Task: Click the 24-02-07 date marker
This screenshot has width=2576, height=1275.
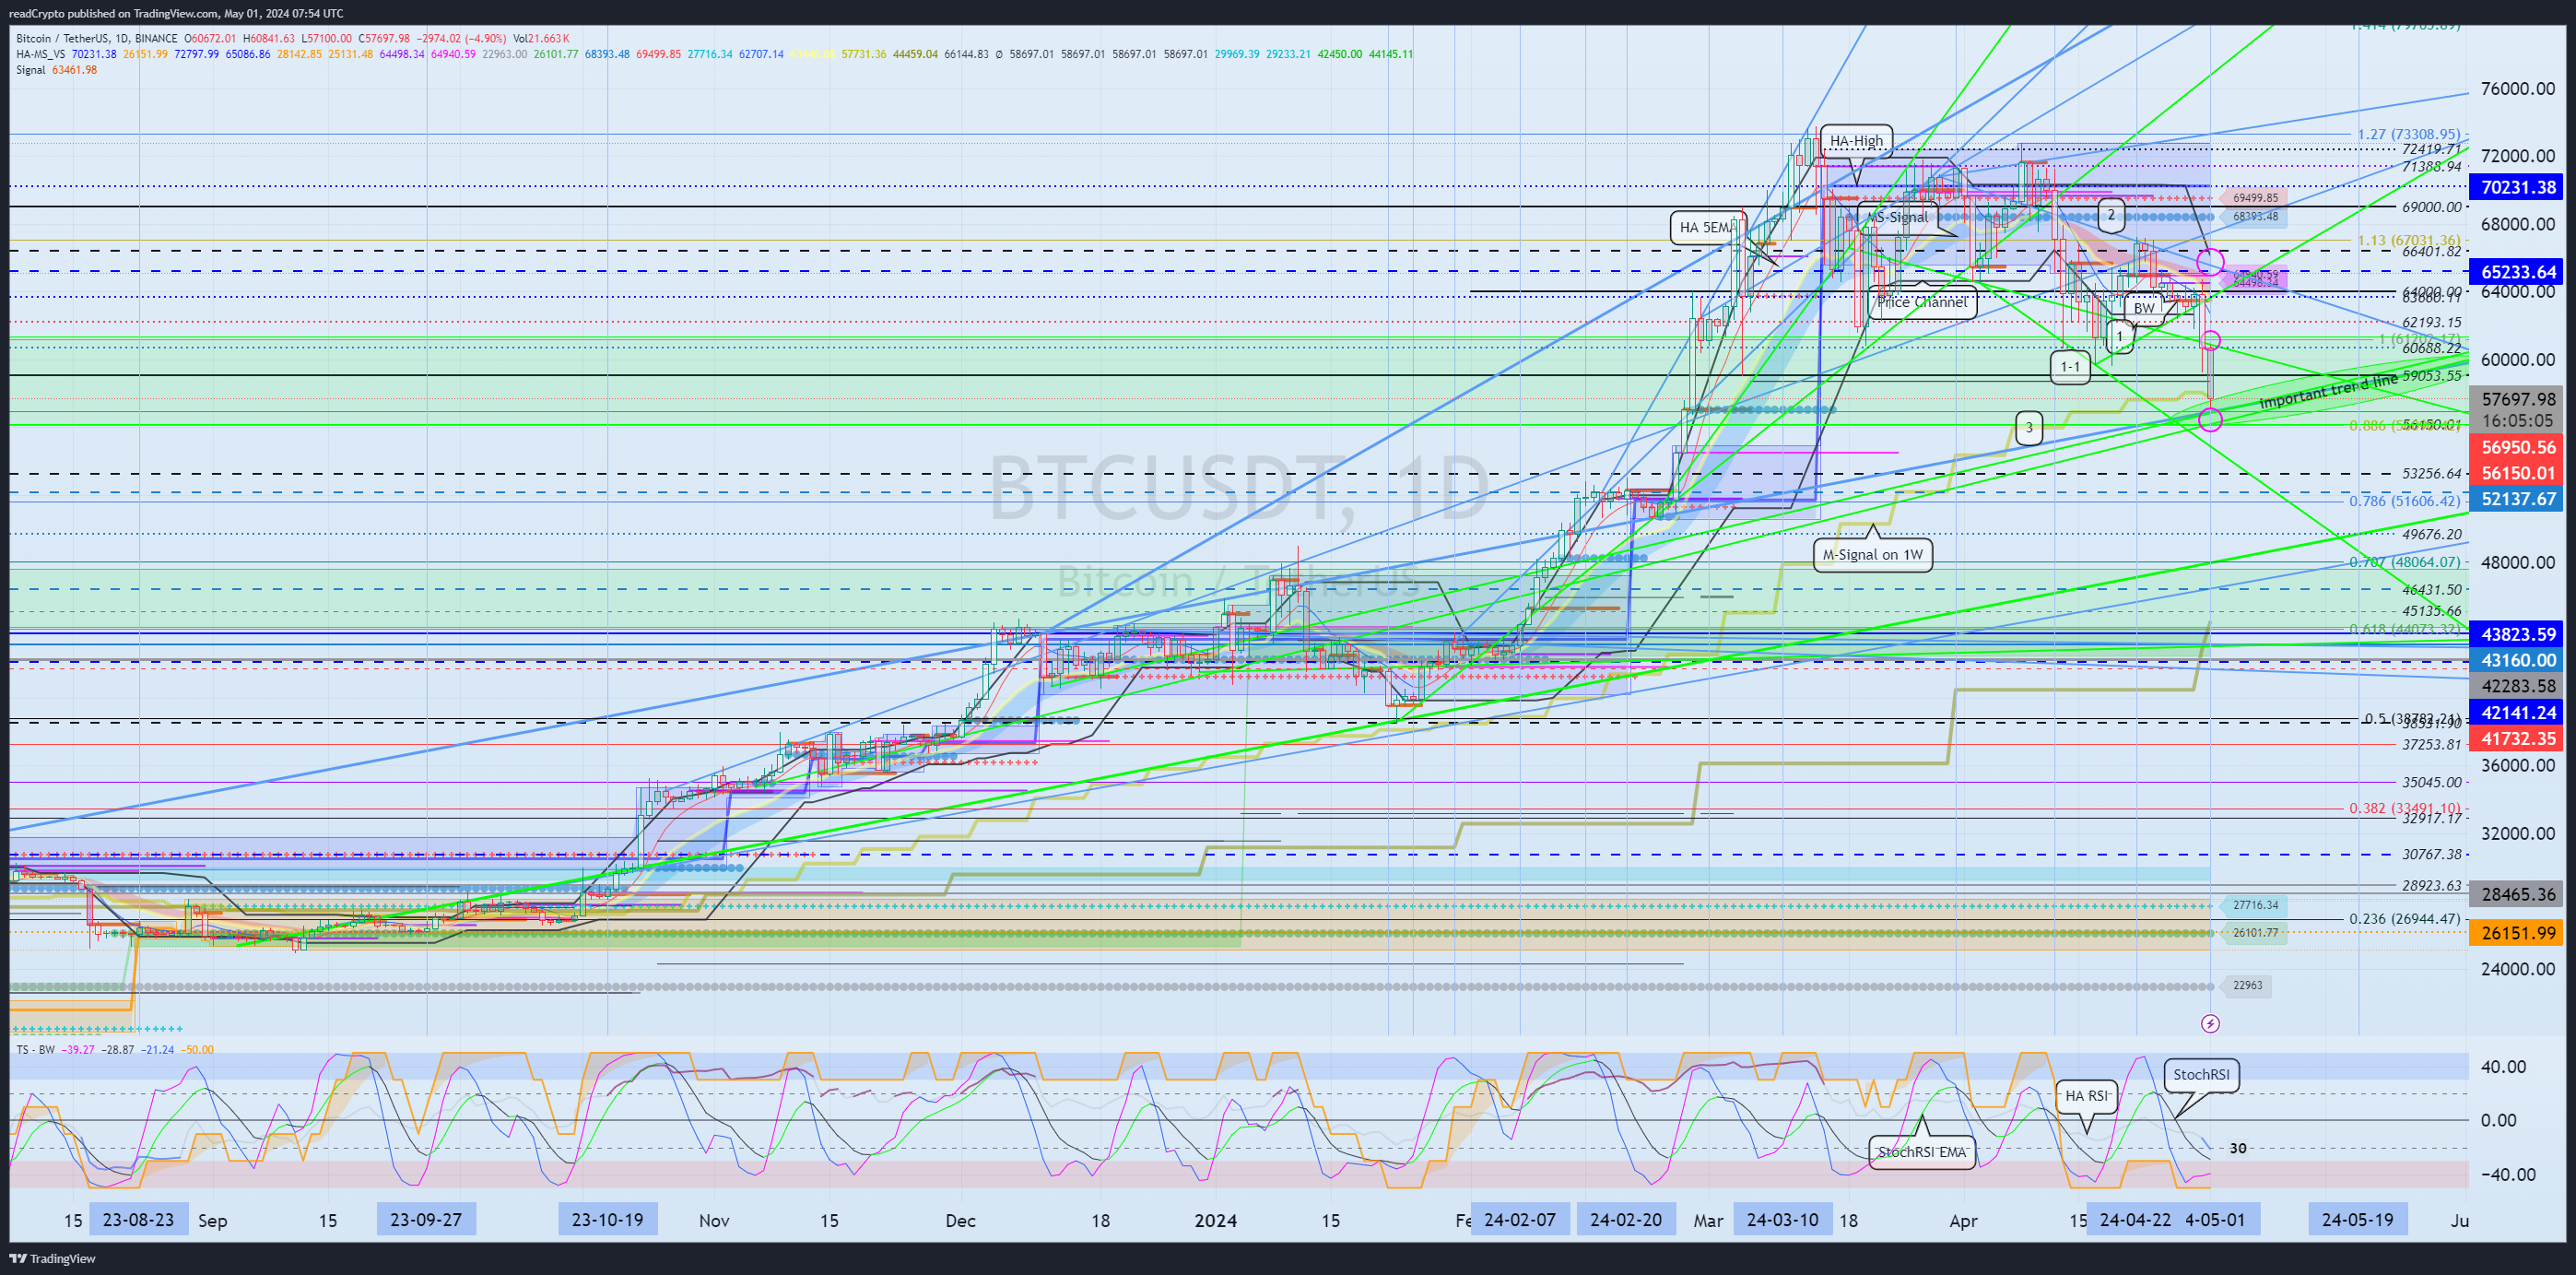Action: coord(1520,1220)
